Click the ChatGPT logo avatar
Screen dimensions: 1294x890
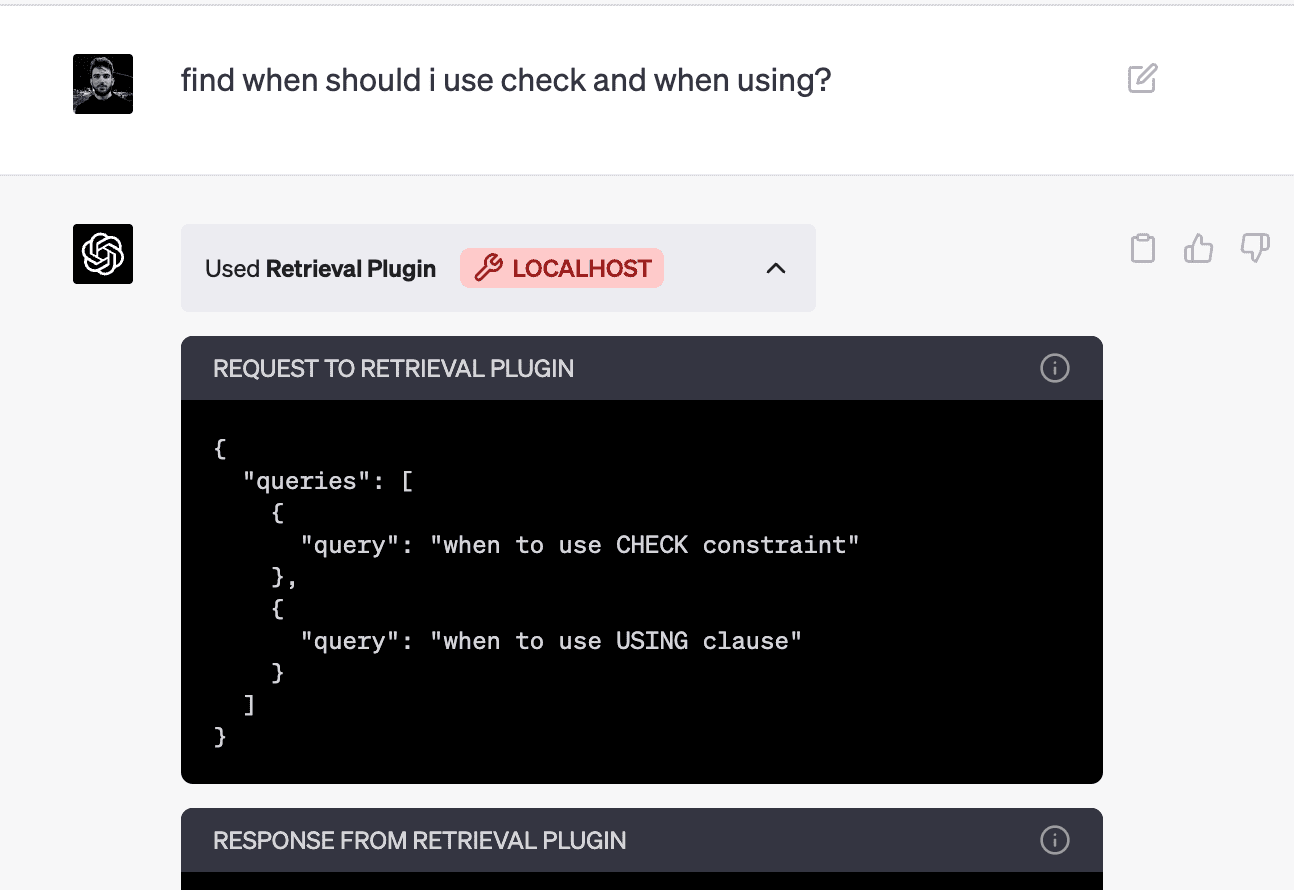coord(103,254)
